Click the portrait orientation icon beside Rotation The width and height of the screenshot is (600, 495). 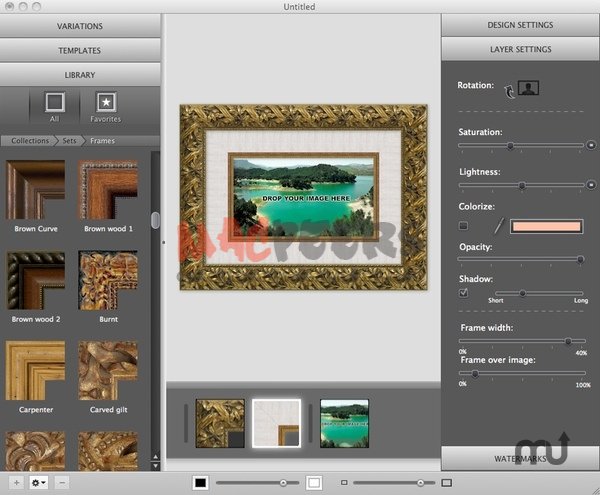point(530,88)
